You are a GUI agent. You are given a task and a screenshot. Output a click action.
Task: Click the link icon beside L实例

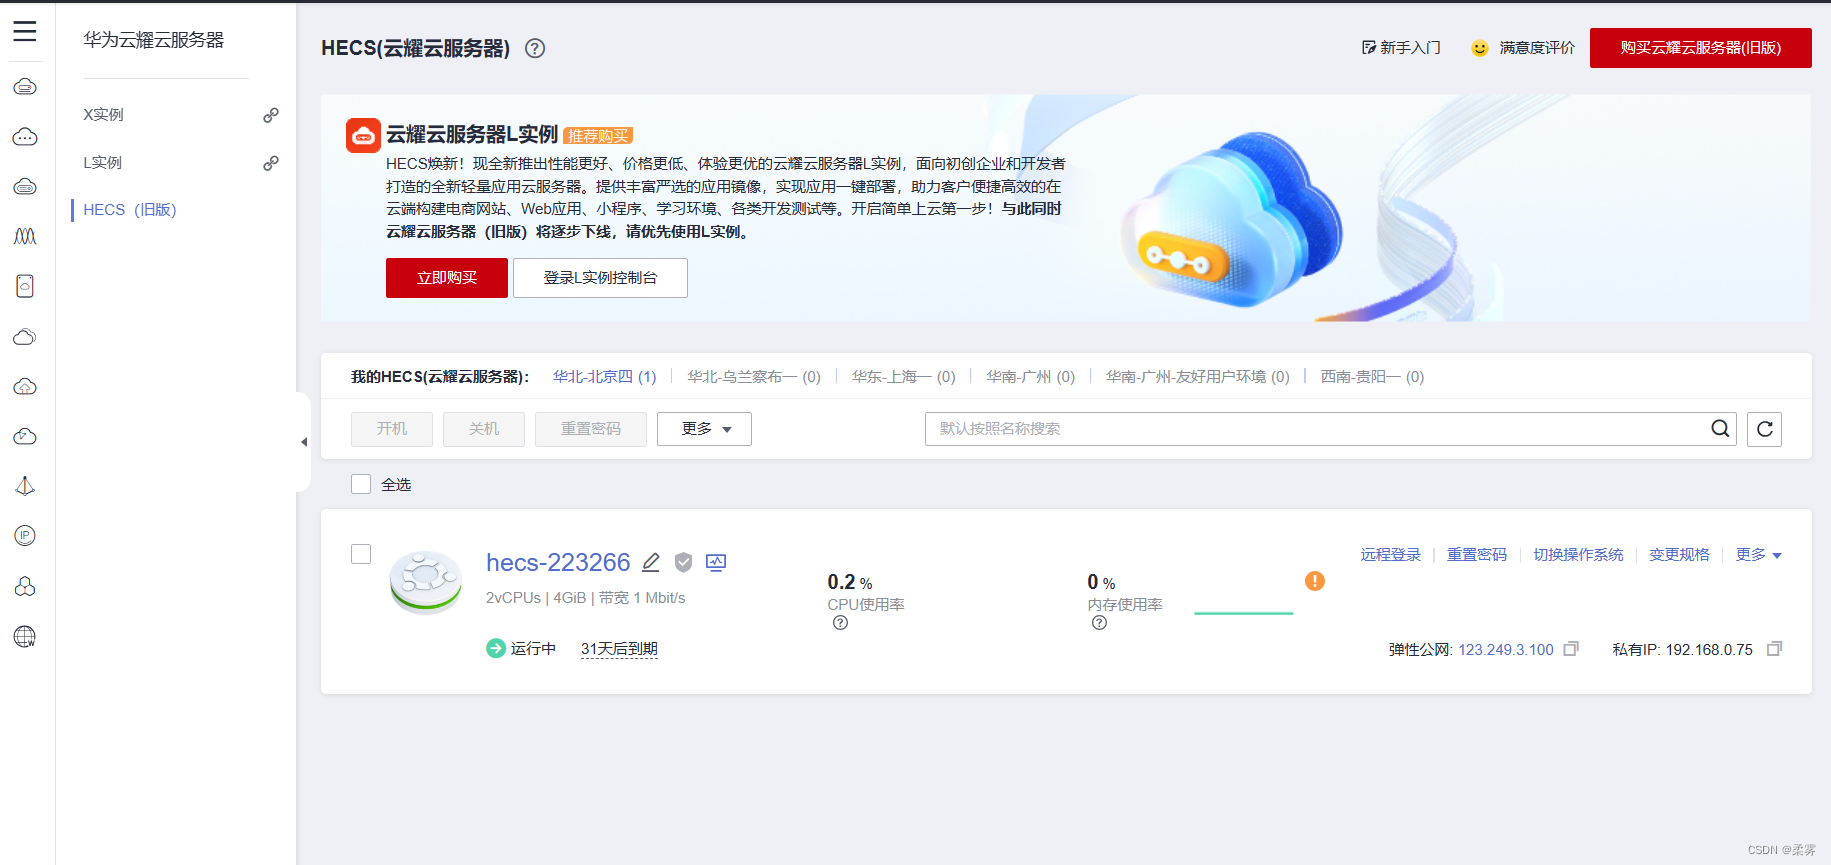click(271, 163)
